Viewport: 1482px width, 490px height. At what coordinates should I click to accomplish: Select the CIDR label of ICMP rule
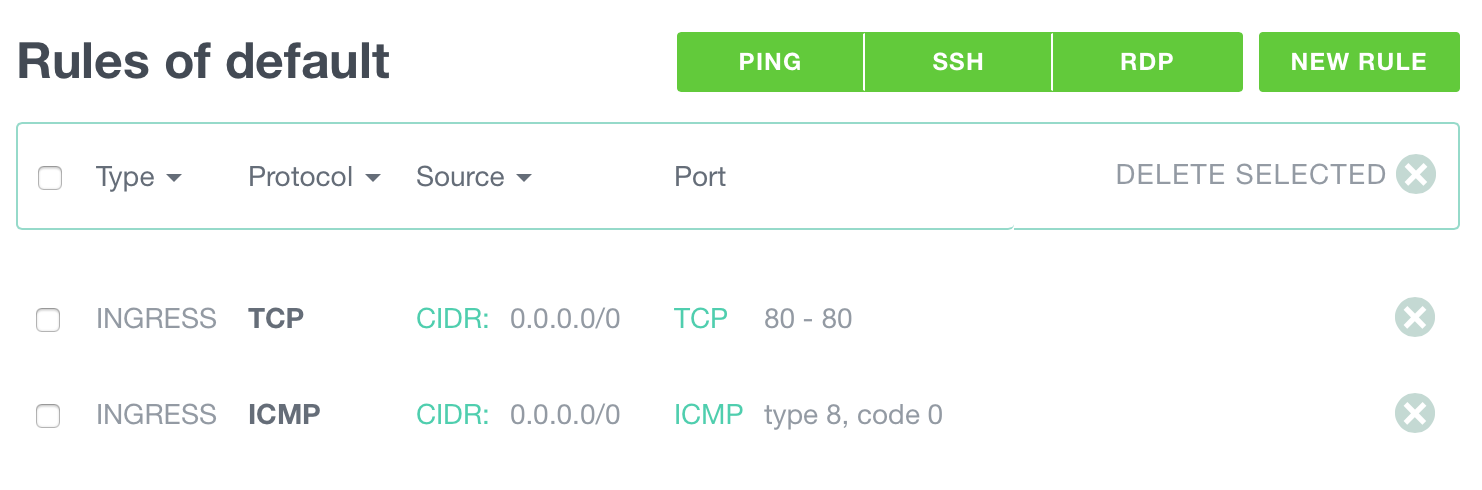tap(453, 414)
